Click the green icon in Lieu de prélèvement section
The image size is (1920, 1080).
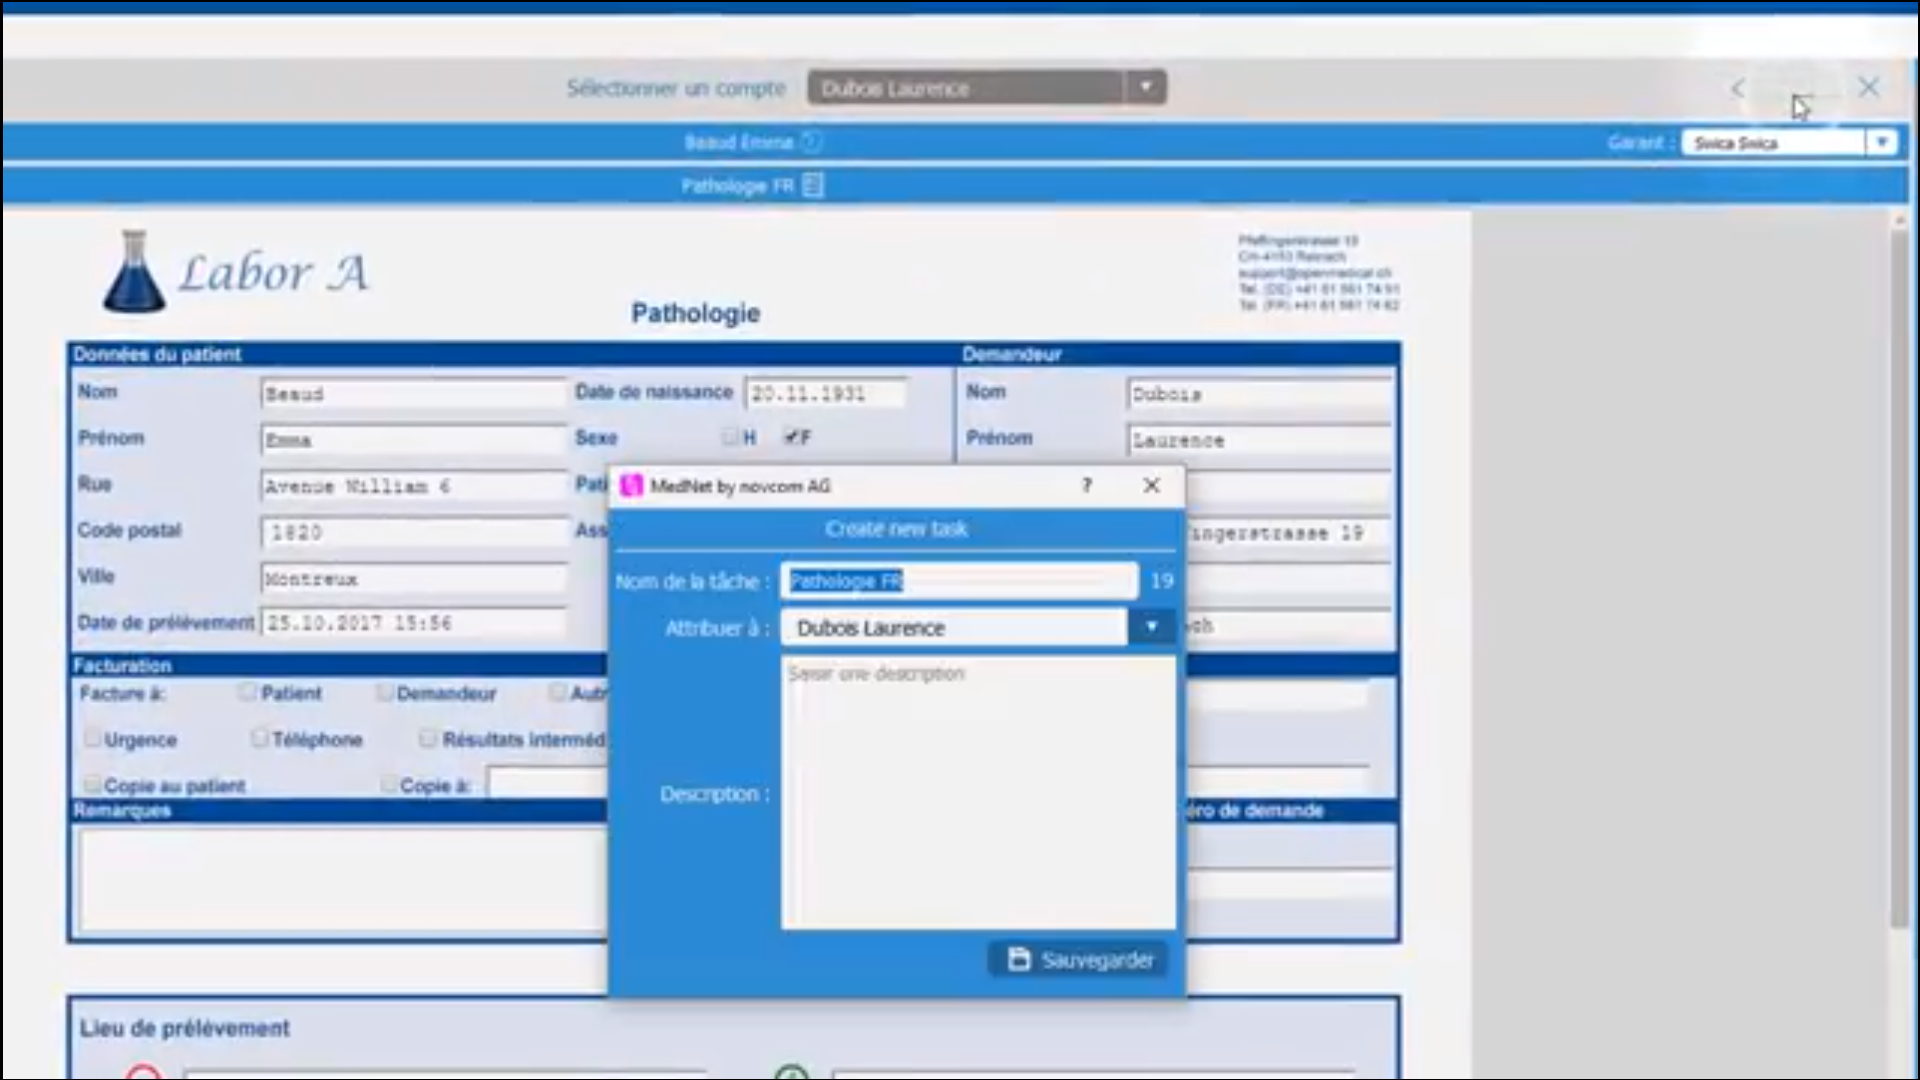pos(791,1072)
